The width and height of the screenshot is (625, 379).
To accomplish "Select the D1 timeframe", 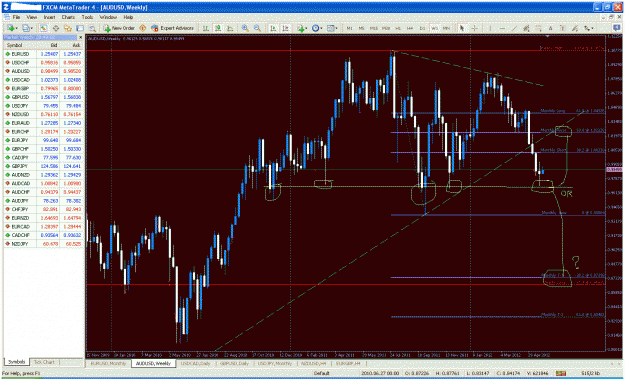I will click(422, 28).
